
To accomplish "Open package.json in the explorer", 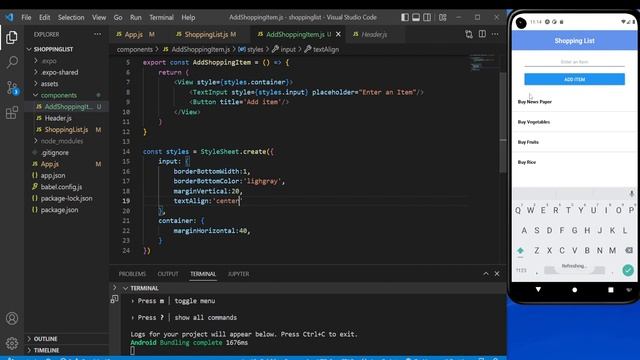I will point(59,210).
